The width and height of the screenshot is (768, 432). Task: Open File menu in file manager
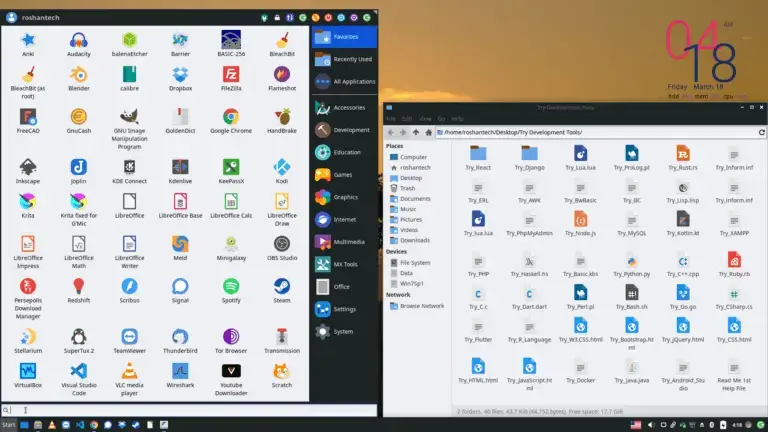click(x=390, y=119)
